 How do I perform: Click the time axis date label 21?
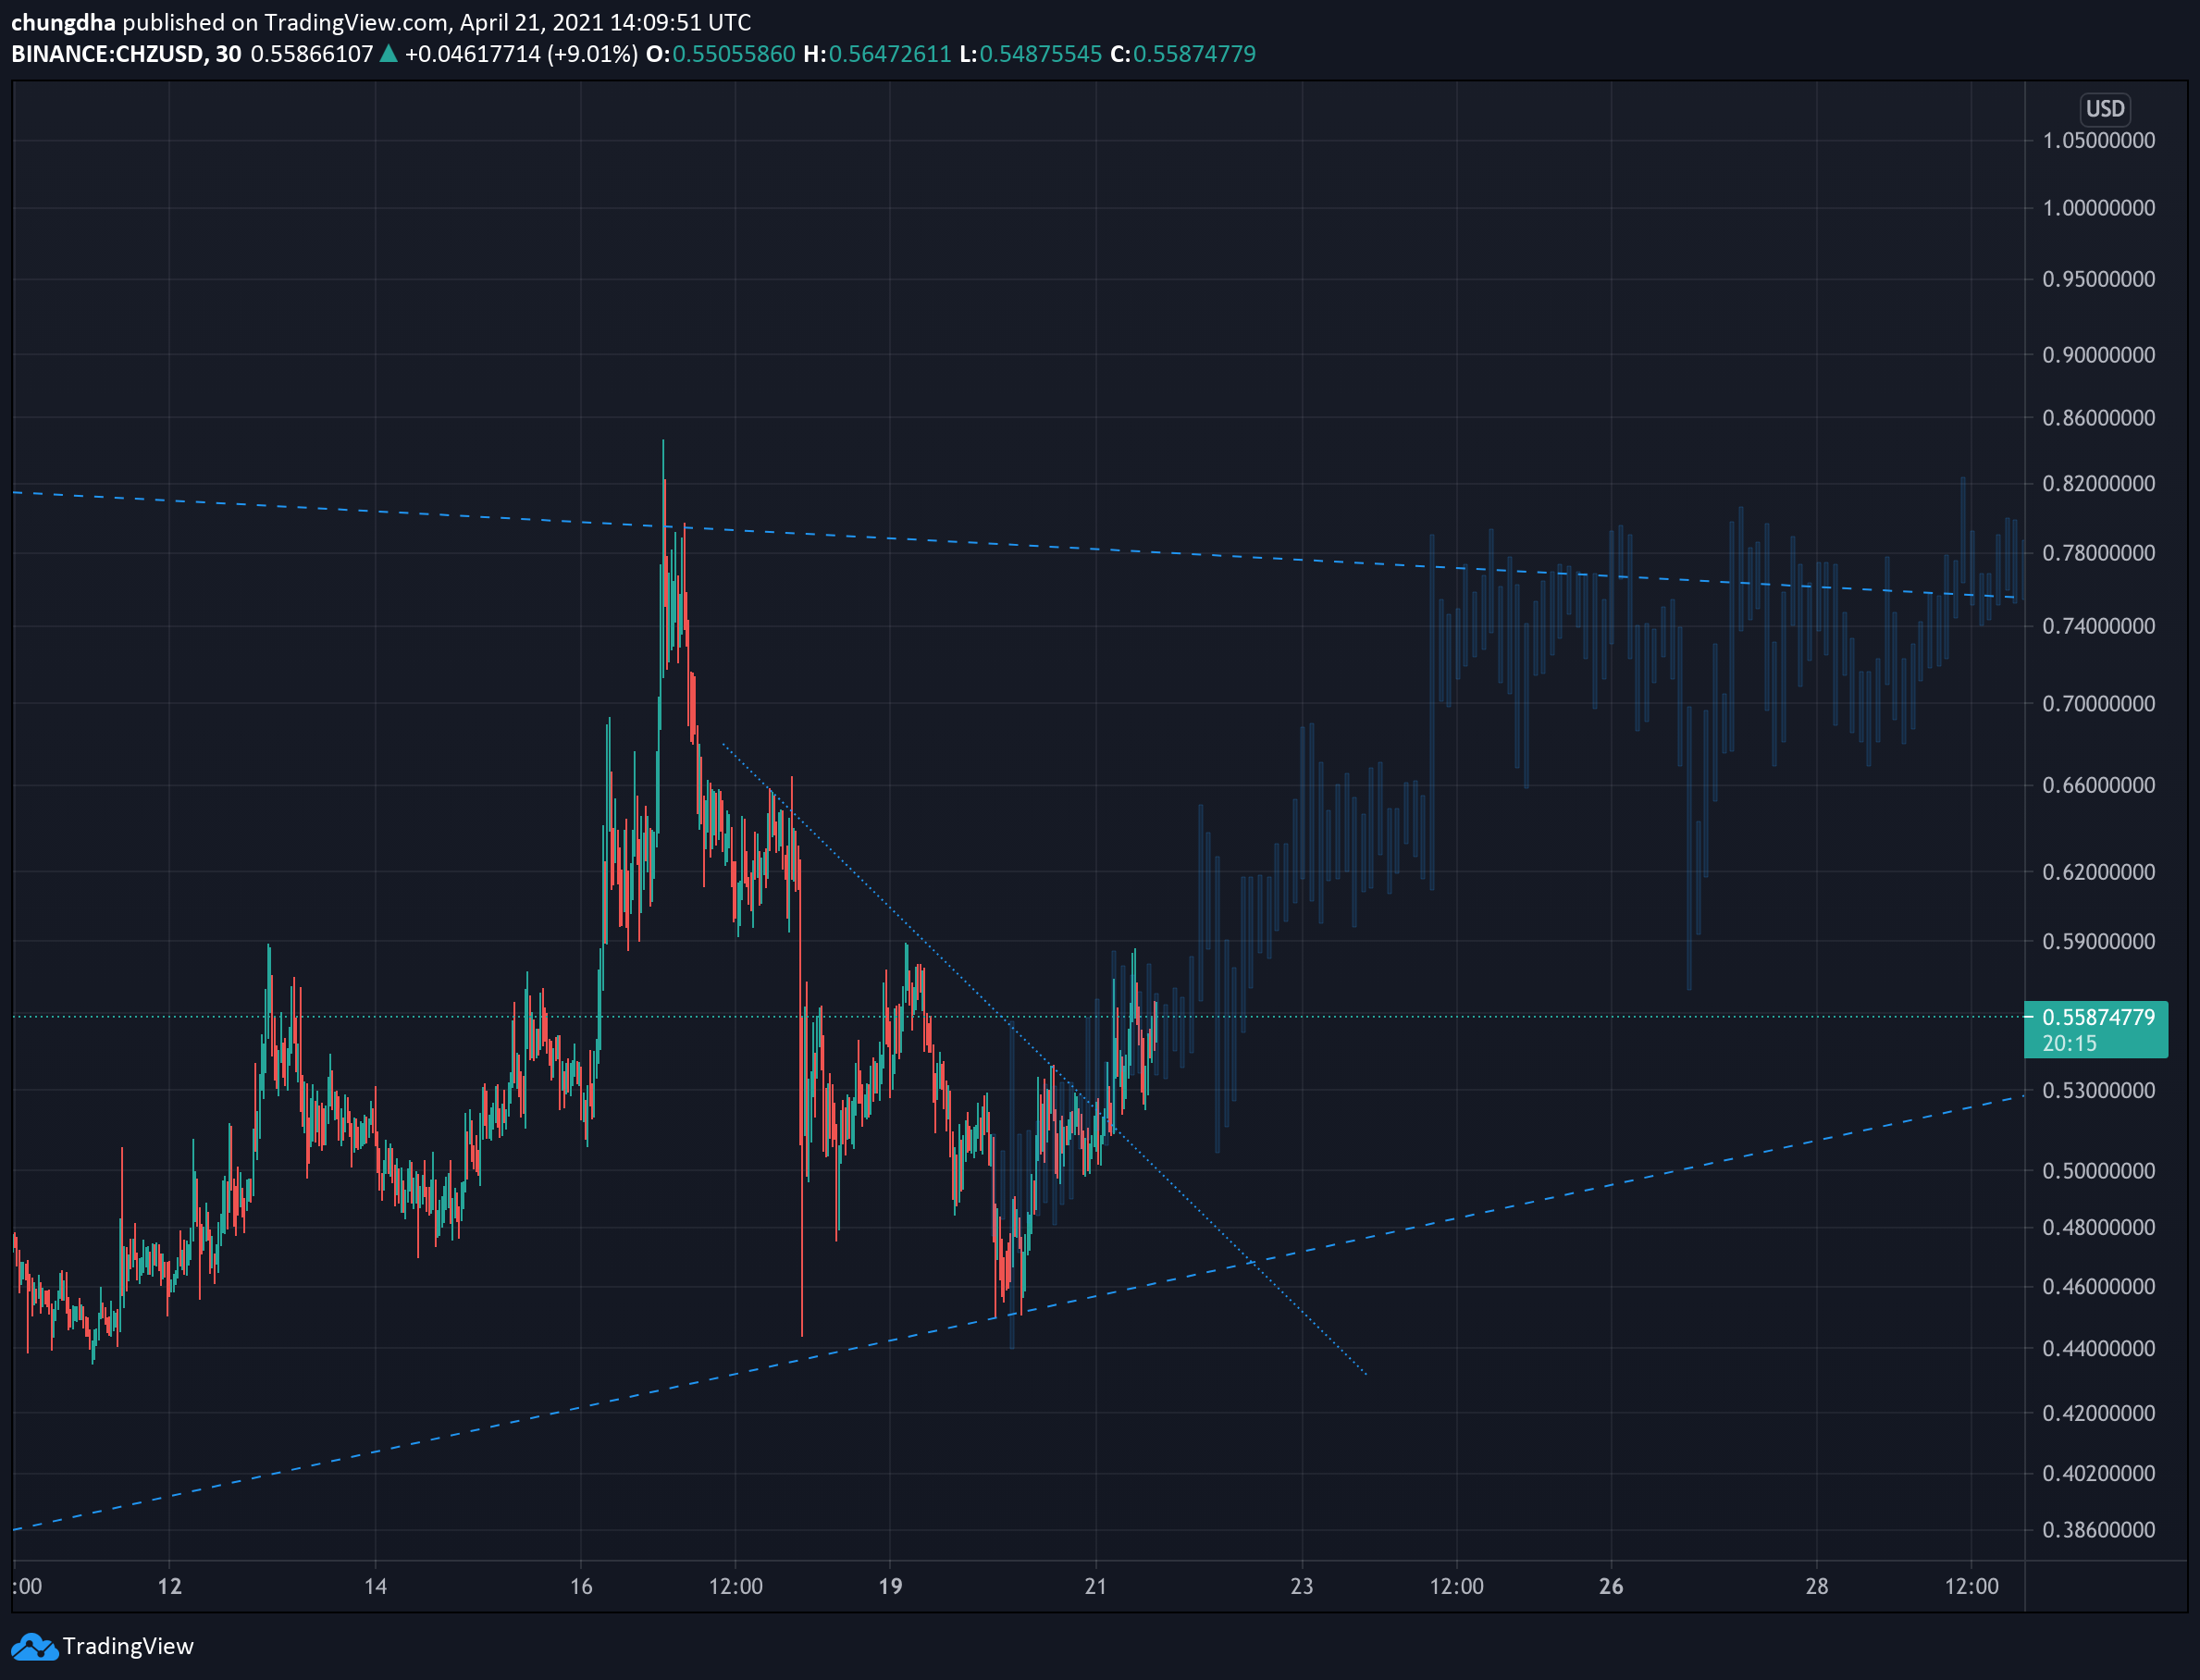point(1096,1587)
